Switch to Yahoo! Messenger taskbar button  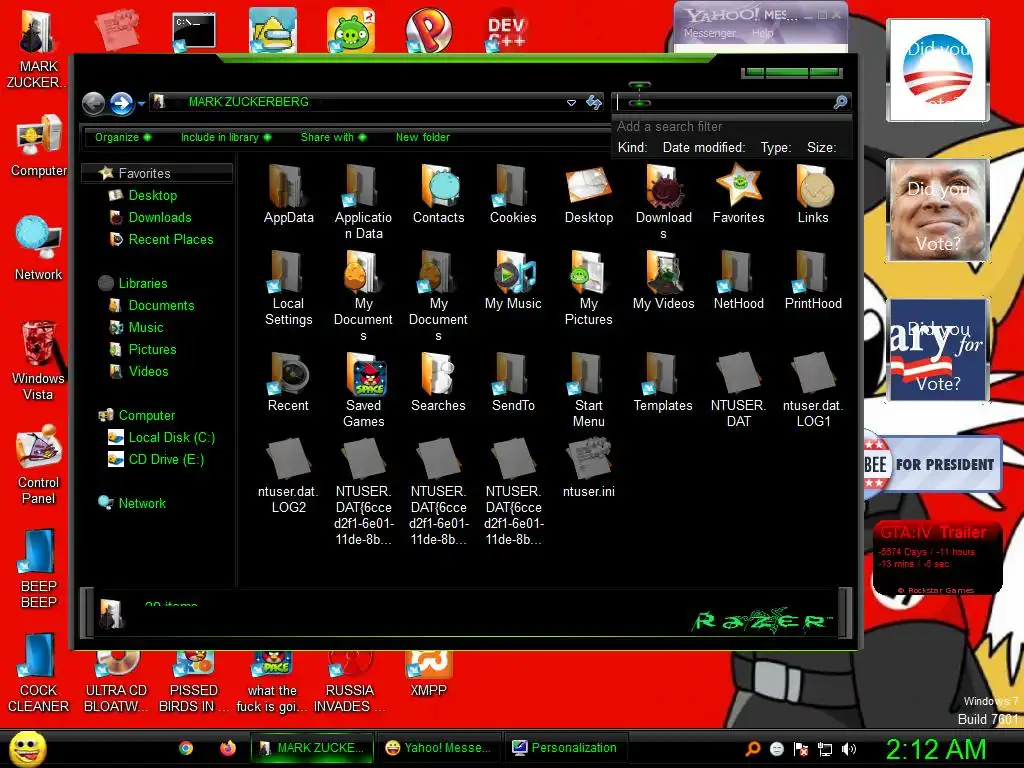438,748
